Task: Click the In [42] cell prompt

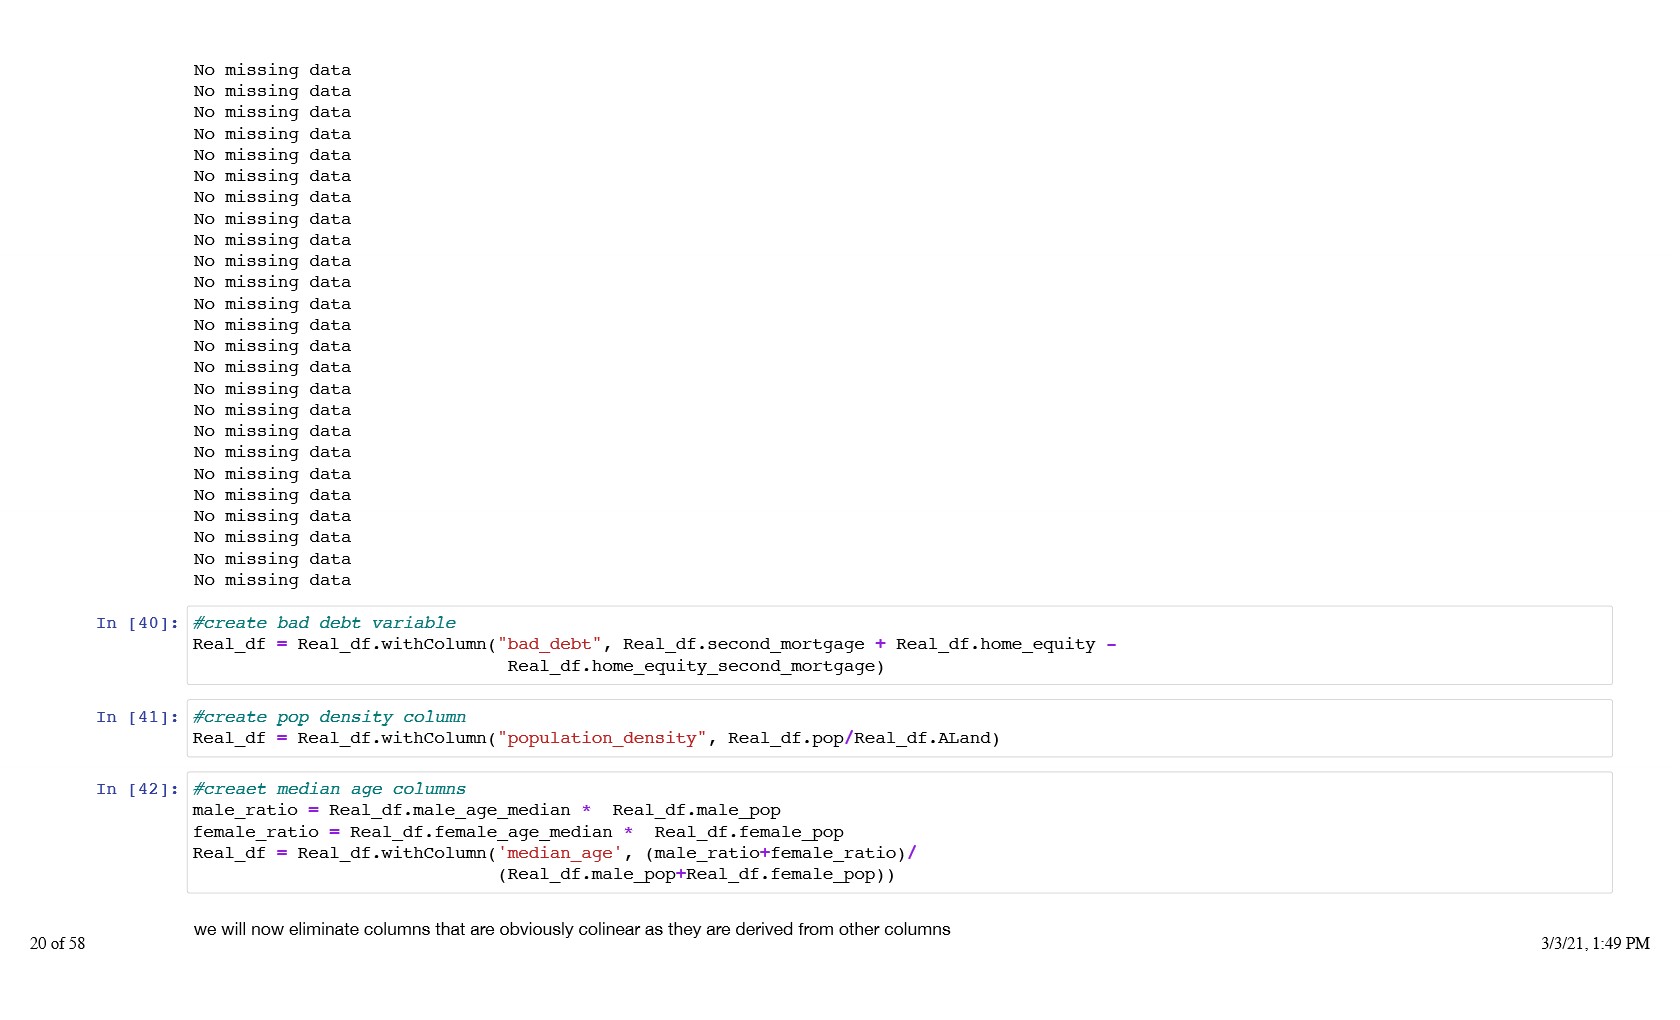Action: click(x=137, y=789)
